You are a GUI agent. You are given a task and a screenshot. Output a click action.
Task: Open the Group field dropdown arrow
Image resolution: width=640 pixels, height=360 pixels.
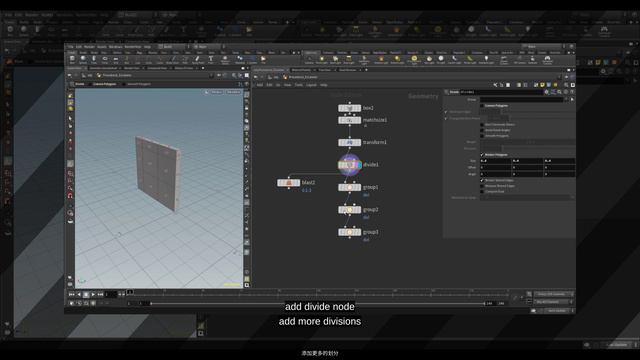pos(567,99)
